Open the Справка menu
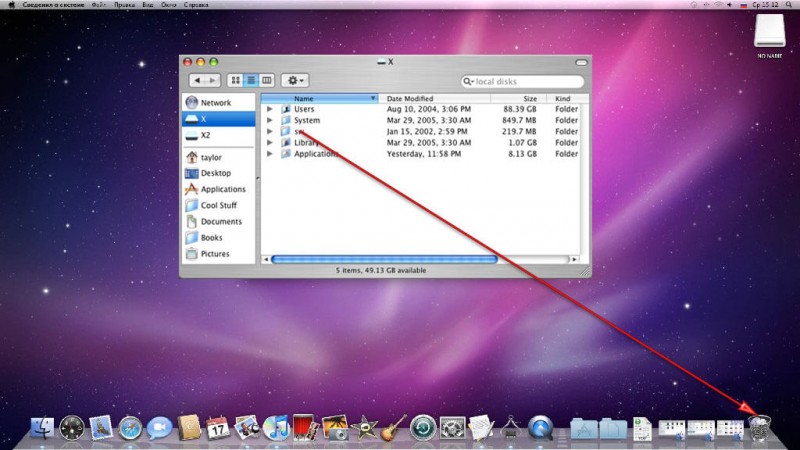Screen dimensions: 800x450 [196, 5]
